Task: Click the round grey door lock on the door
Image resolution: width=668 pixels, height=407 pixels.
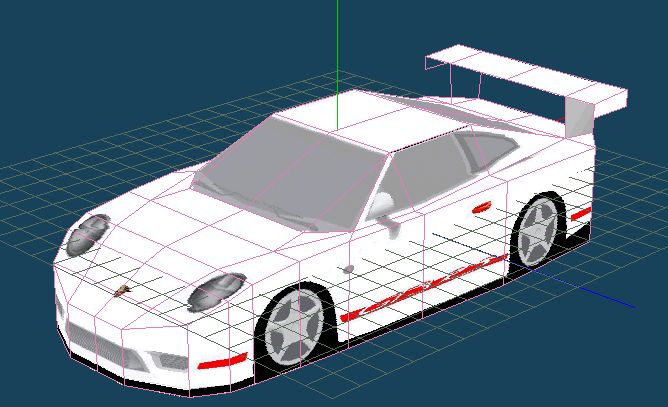Action: [348, 269]
